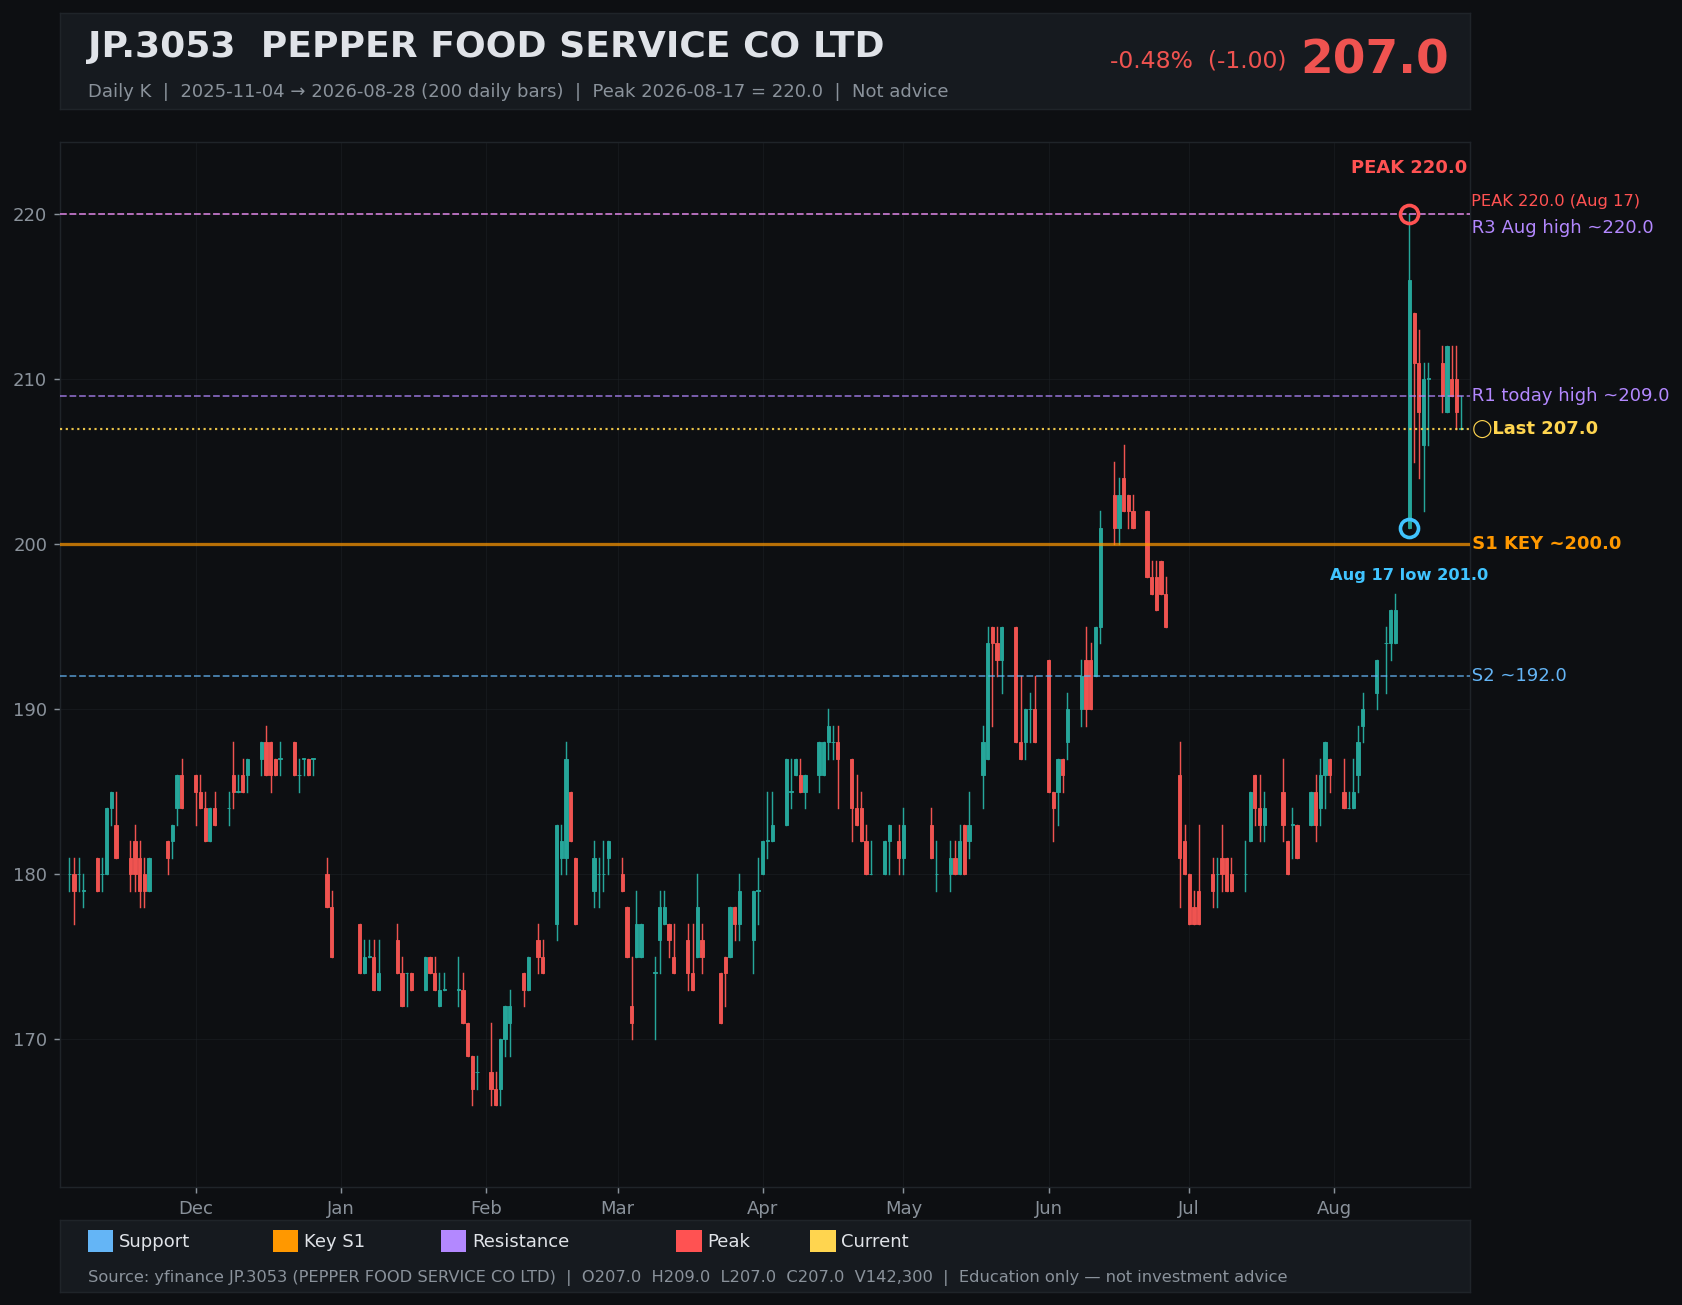Viewport: 1682px width, 1305px height.
Task: Click the Resistance legend text
Action: [521, 1241]
